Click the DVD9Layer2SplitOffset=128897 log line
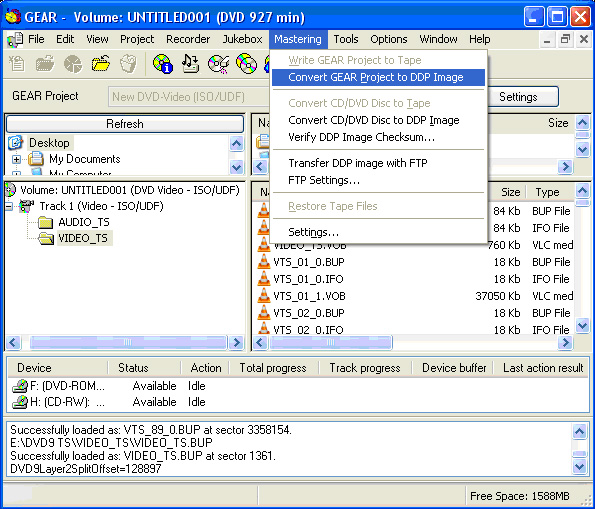 pyautogui.click(x=86, y=469)
